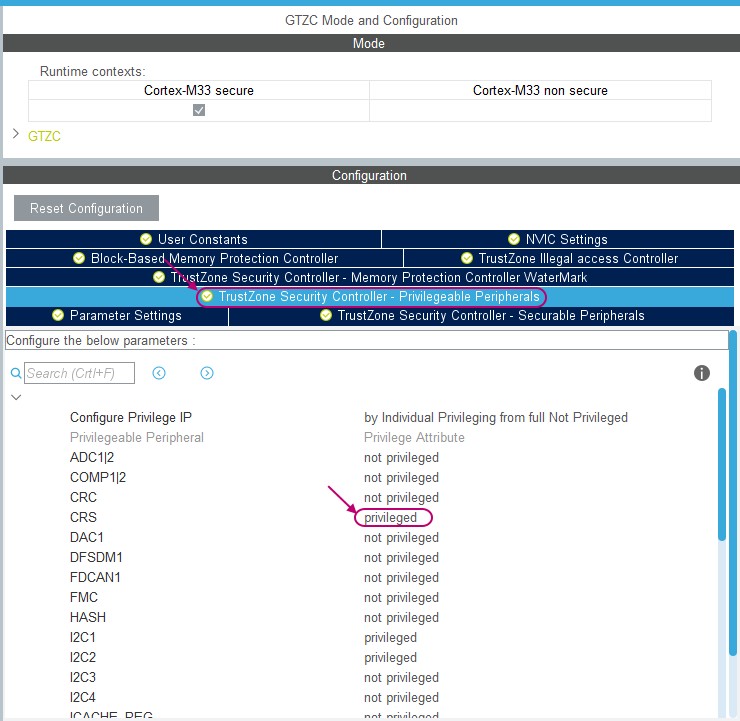This screenshot has height=721, width=740.
Task: Select the FMC peripheral label
Action: (84, 597)
